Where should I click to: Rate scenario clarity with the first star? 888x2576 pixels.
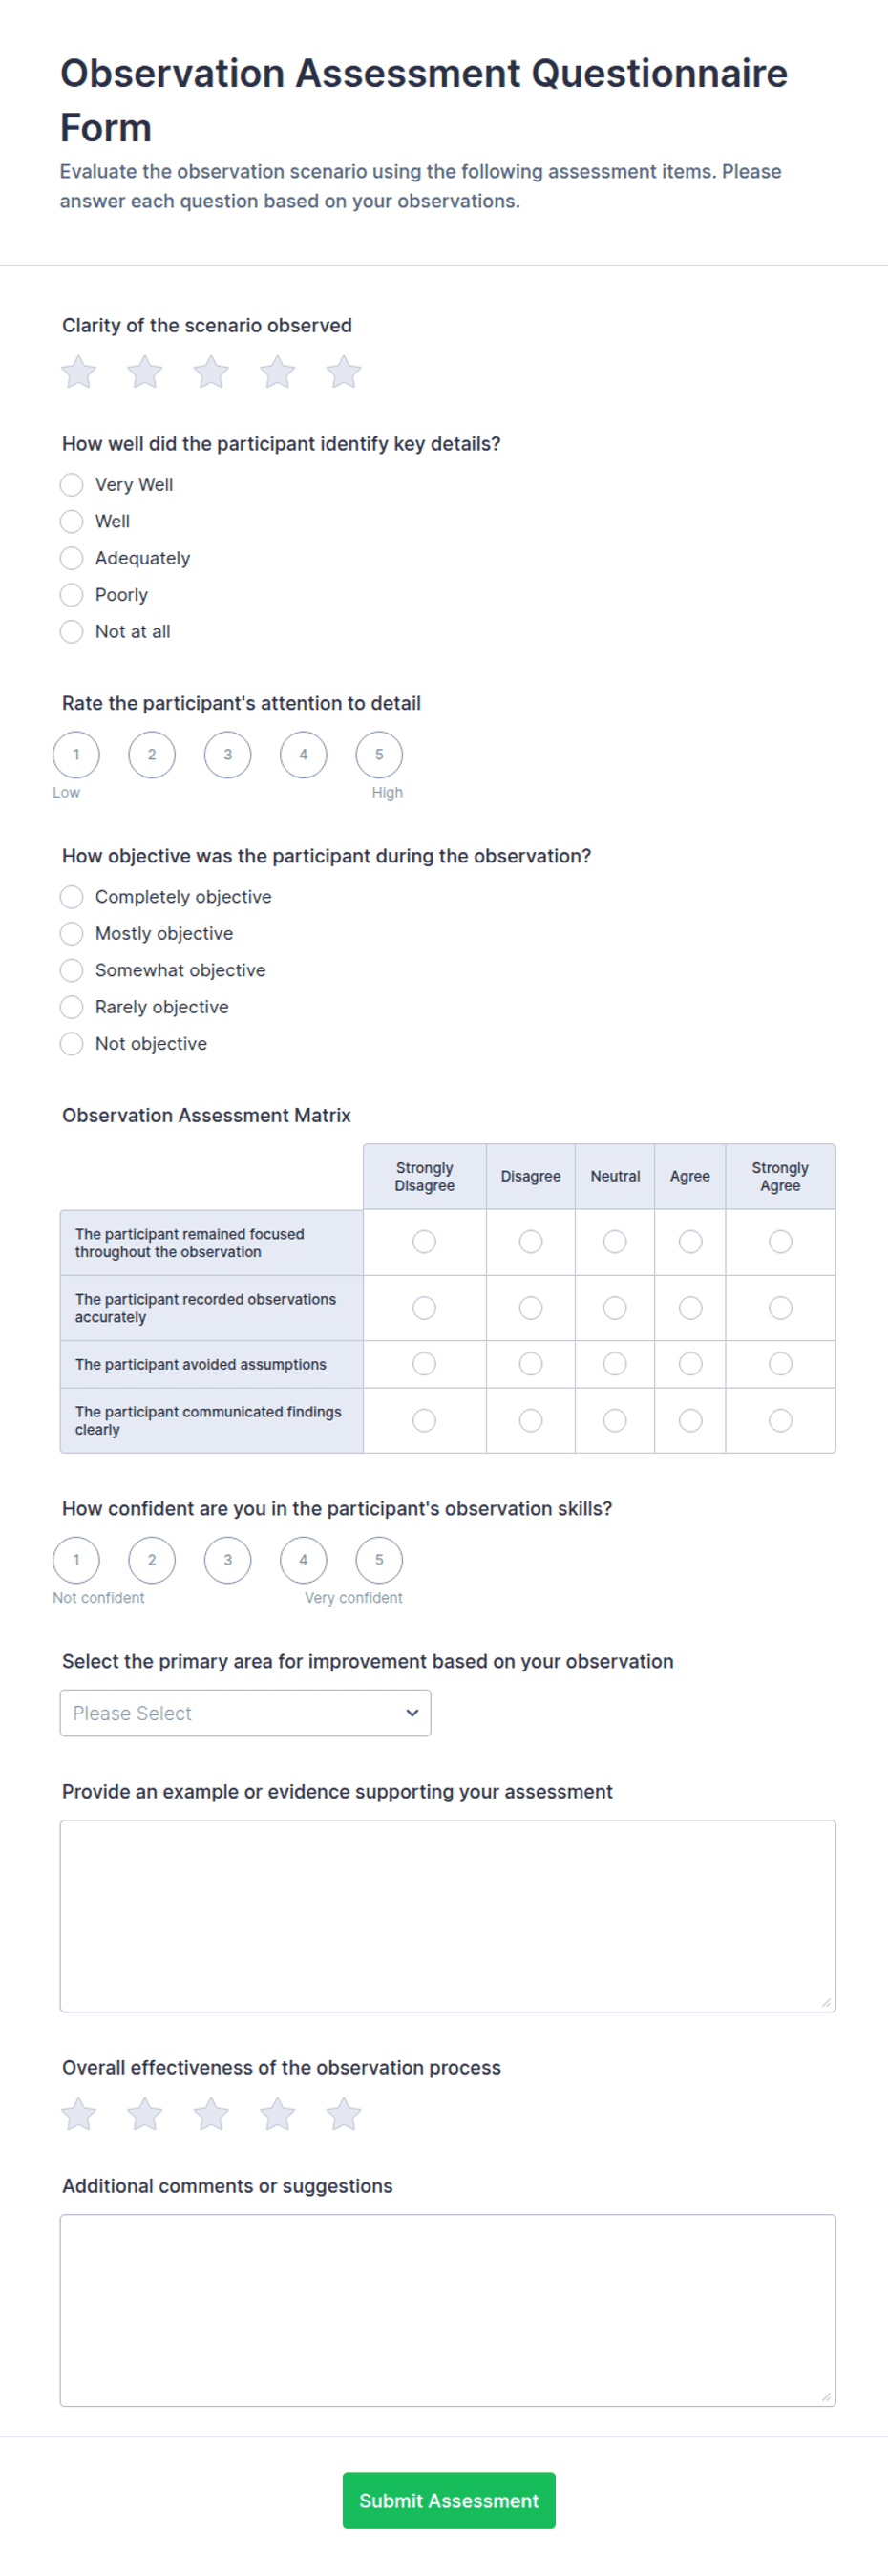(78, 372)
